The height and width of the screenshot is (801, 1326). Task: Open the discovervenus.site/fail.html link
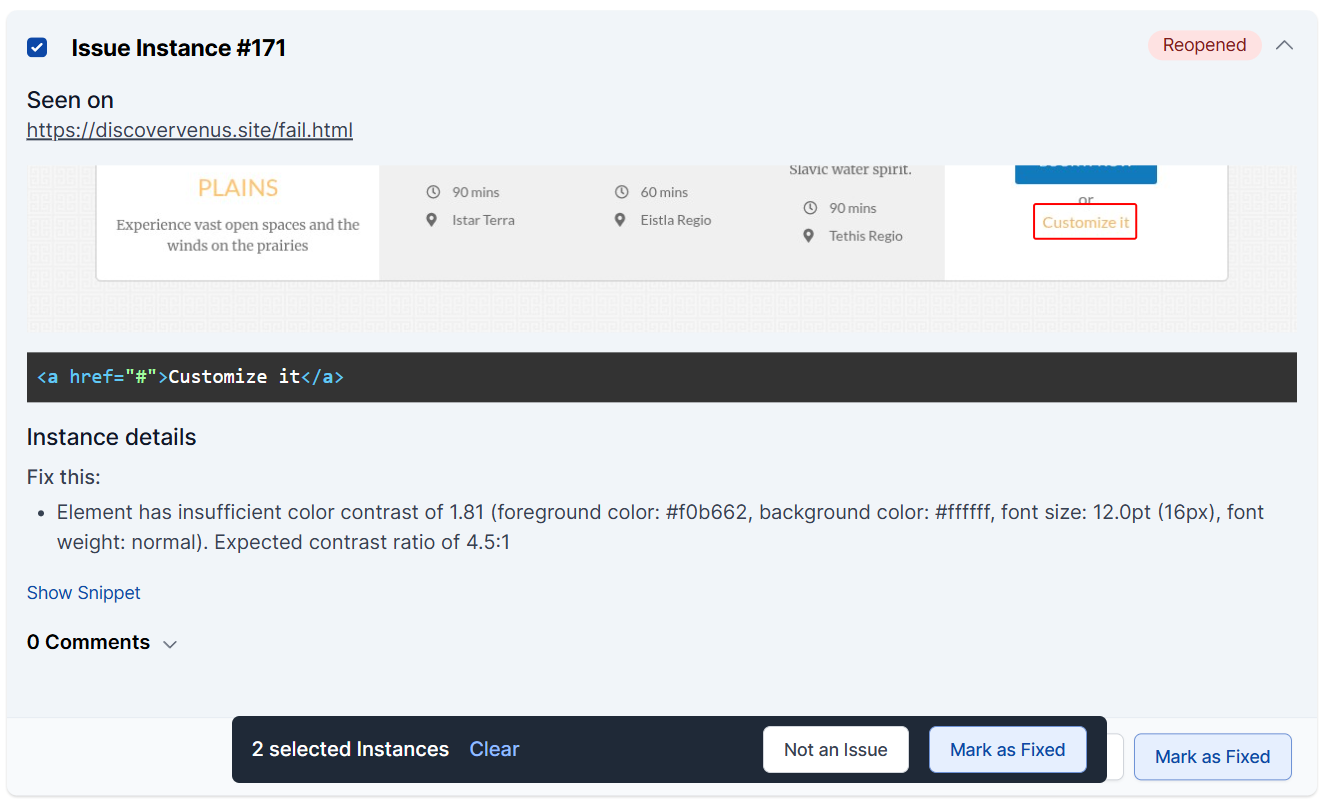189,130
